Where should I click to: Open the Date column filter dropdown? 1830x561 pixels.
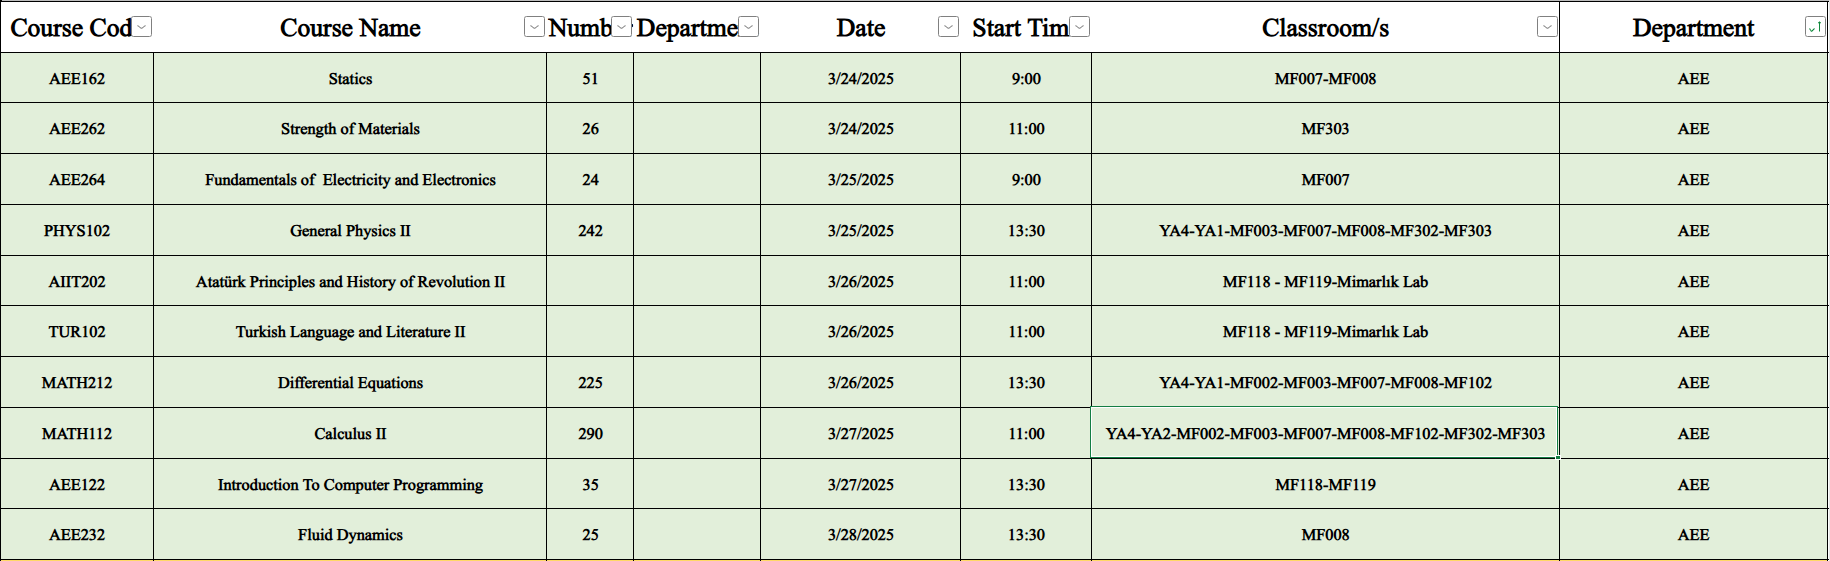tap(949, 27)
